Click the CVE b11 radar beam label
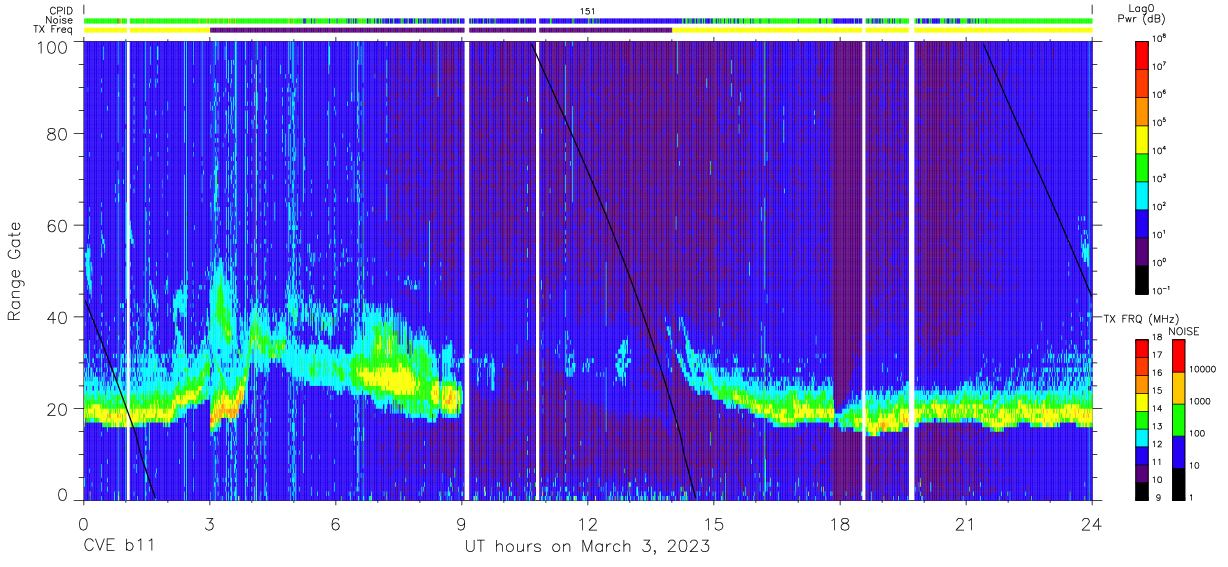This screenshot has height=567, width=1228. pos(119,547)
